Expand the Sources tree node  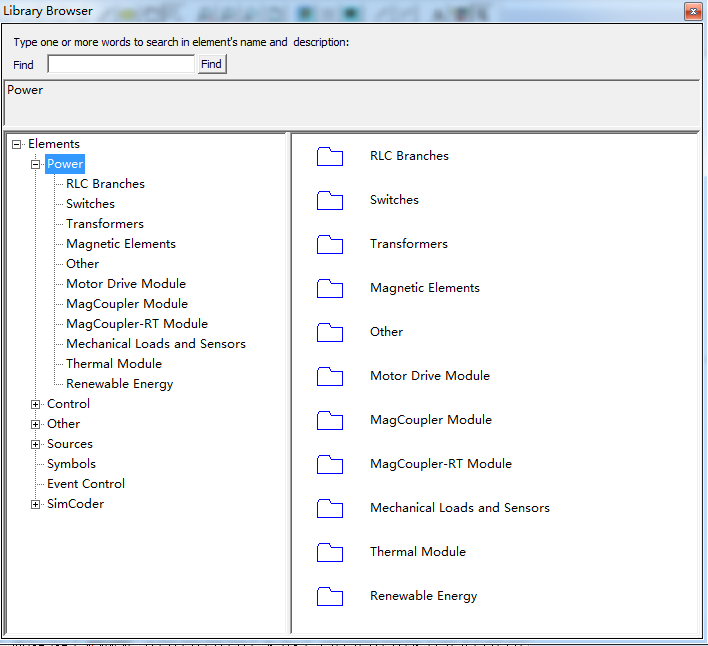pos(35,444)
